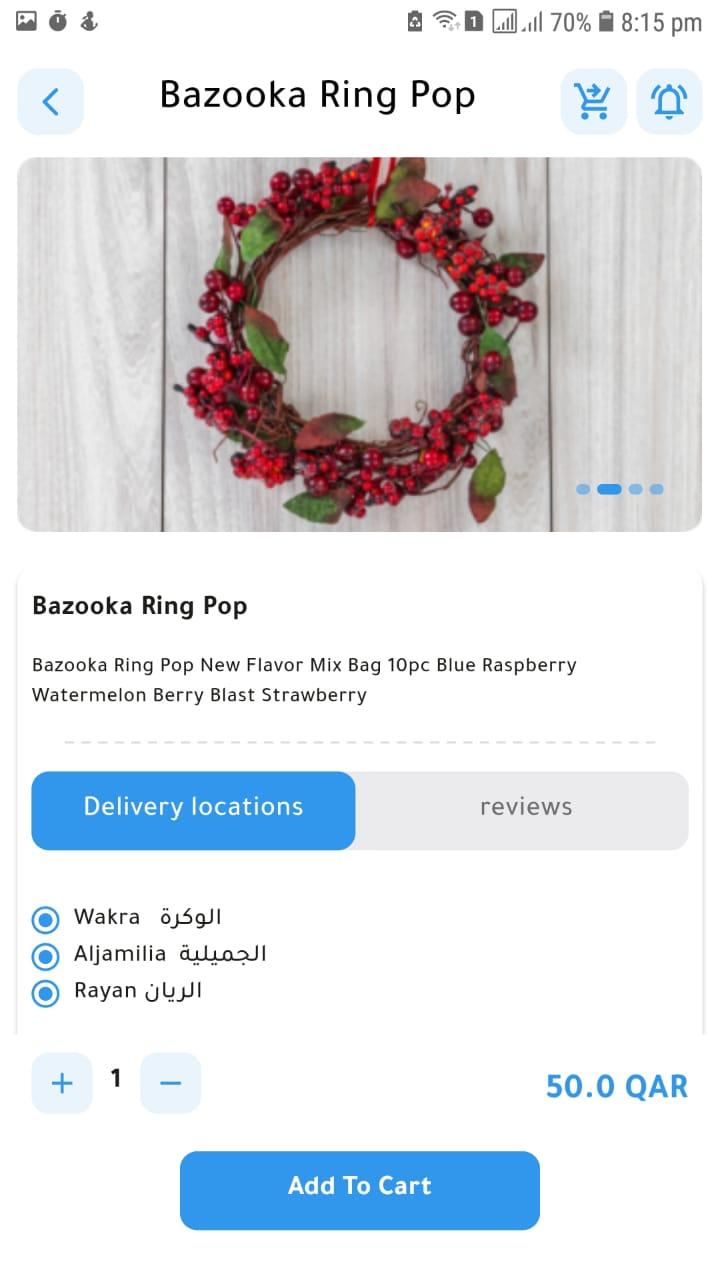Select the third image carousel dot
This screenshot has height=1280, width=720.
point(635,489)
